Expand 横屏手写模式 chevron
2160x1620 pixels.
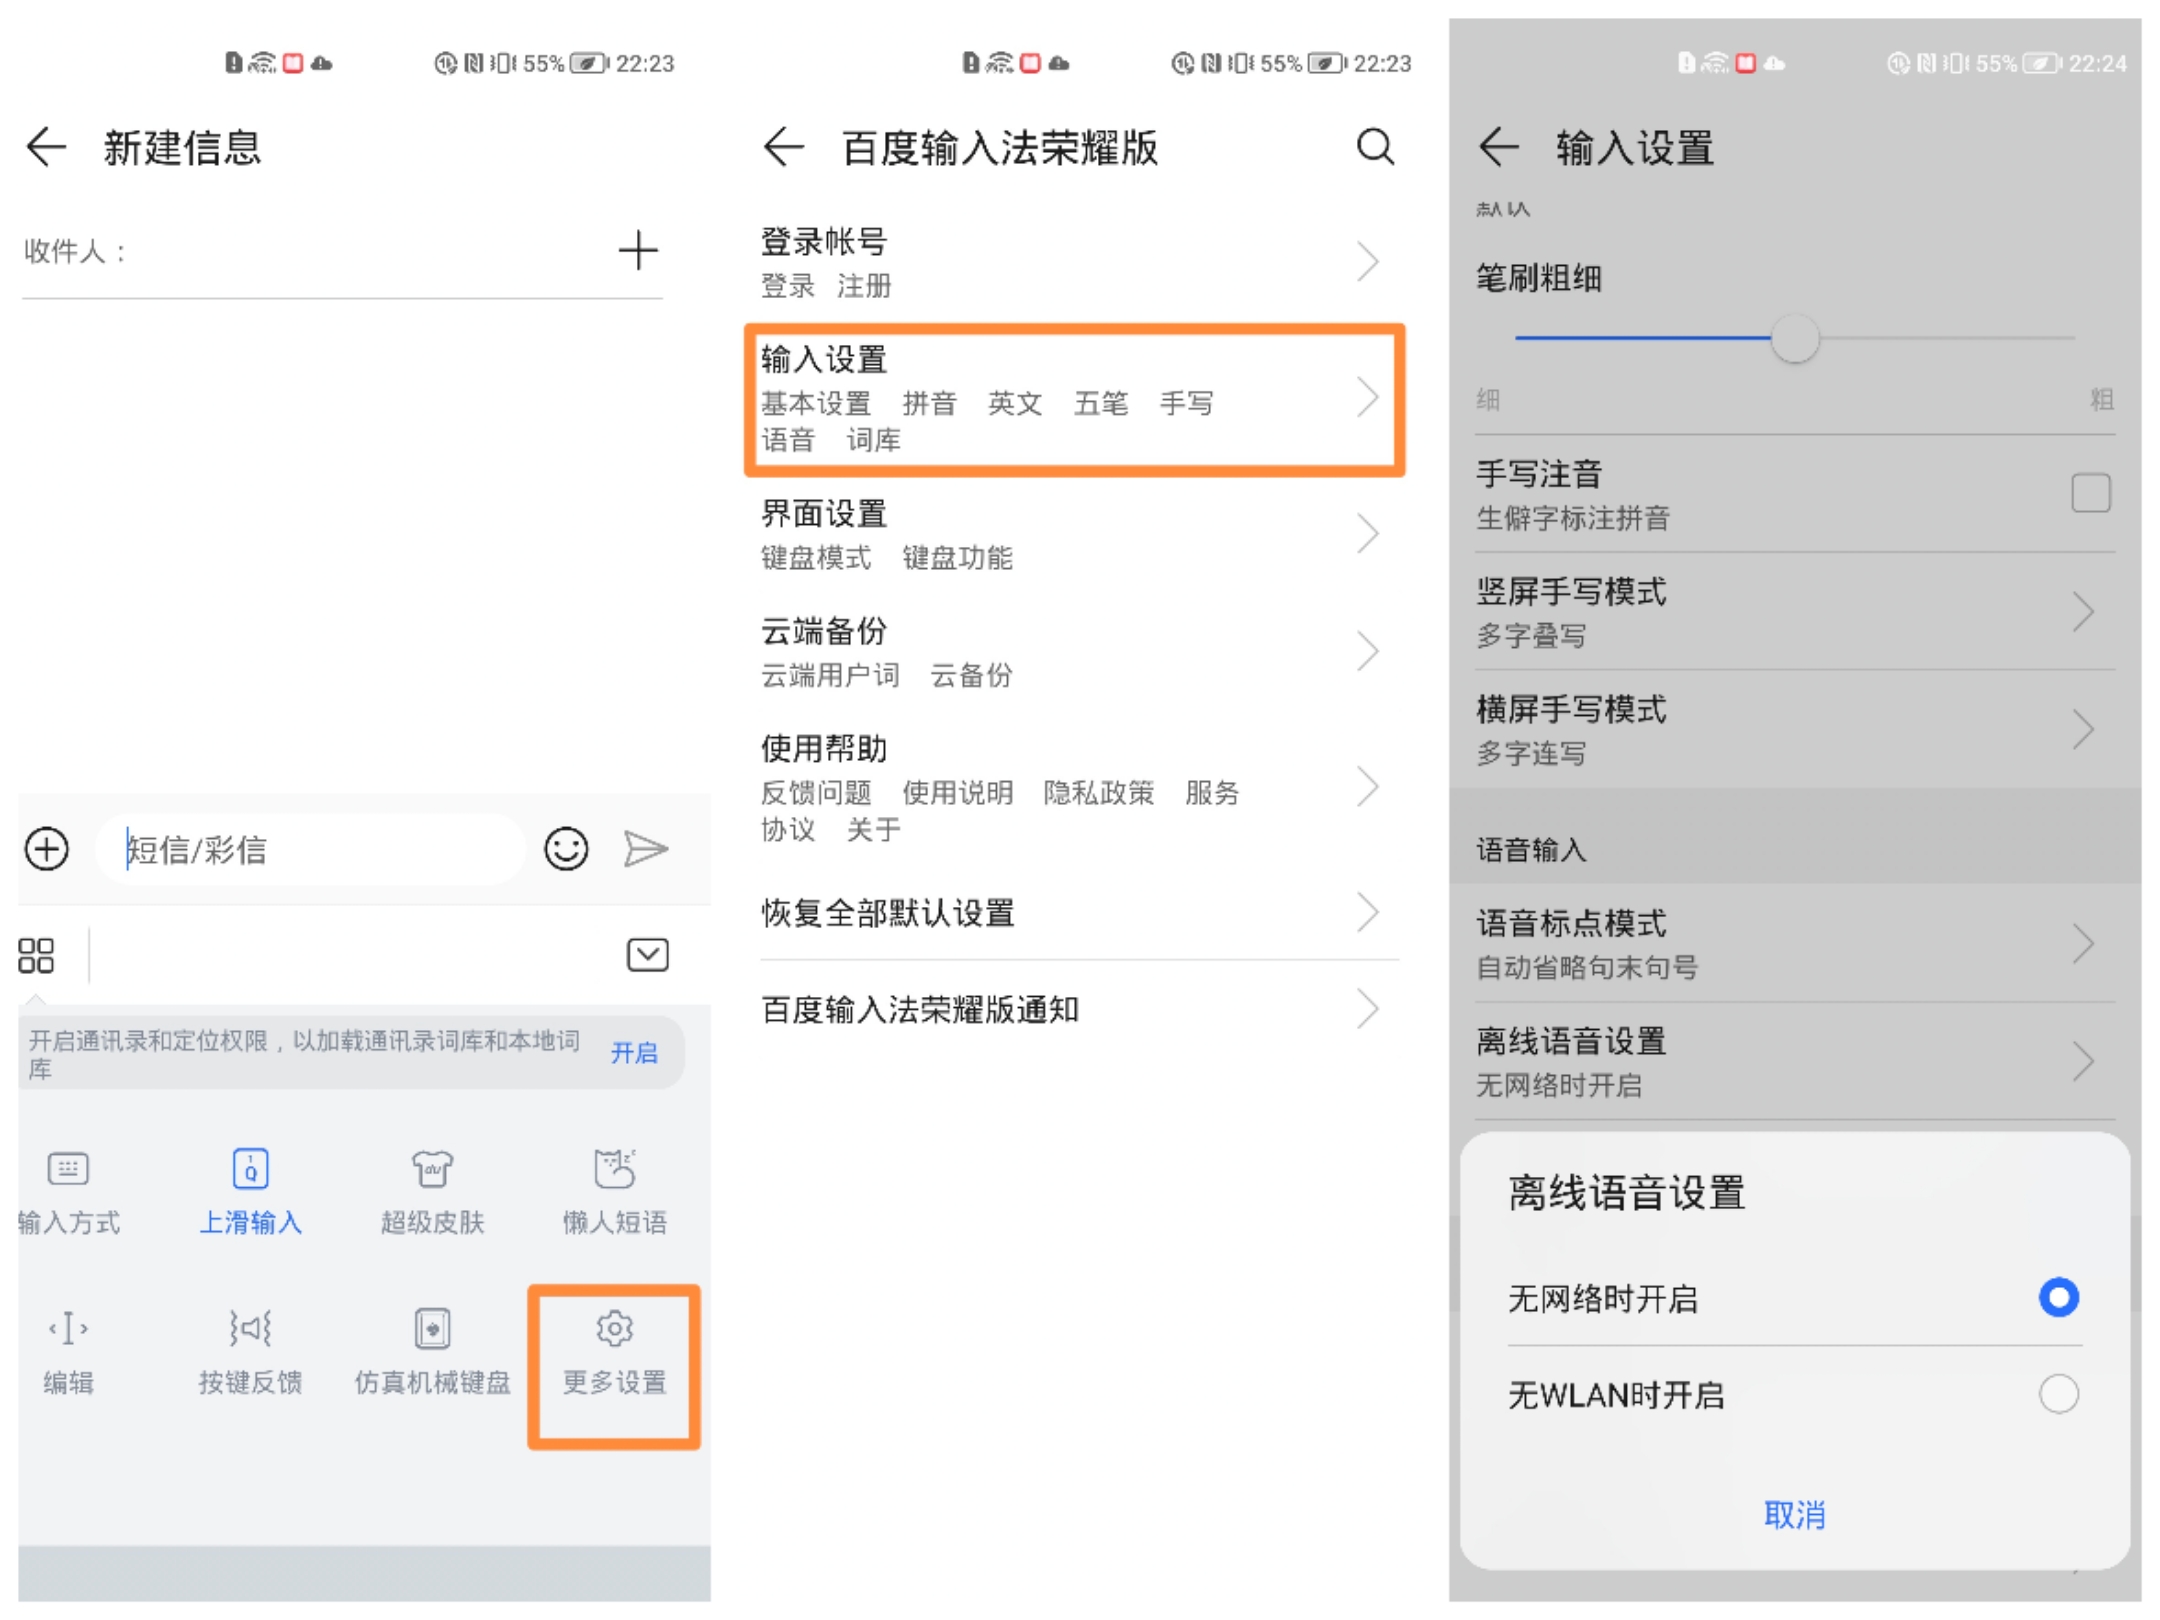(2084, 729)
